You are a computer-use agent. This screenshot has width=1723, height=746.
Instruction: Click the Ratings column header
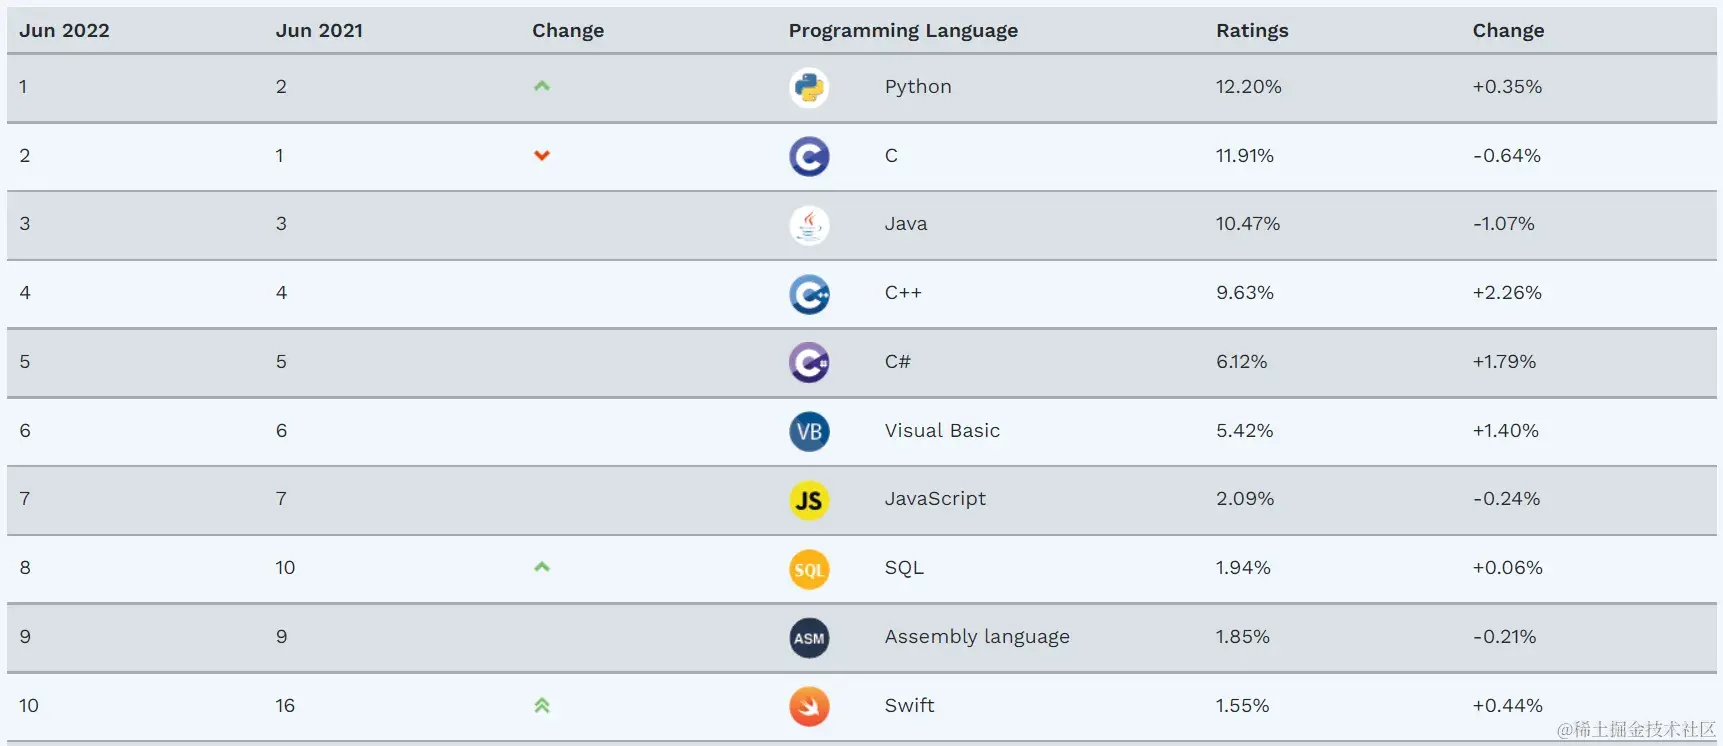point(1252,30)
